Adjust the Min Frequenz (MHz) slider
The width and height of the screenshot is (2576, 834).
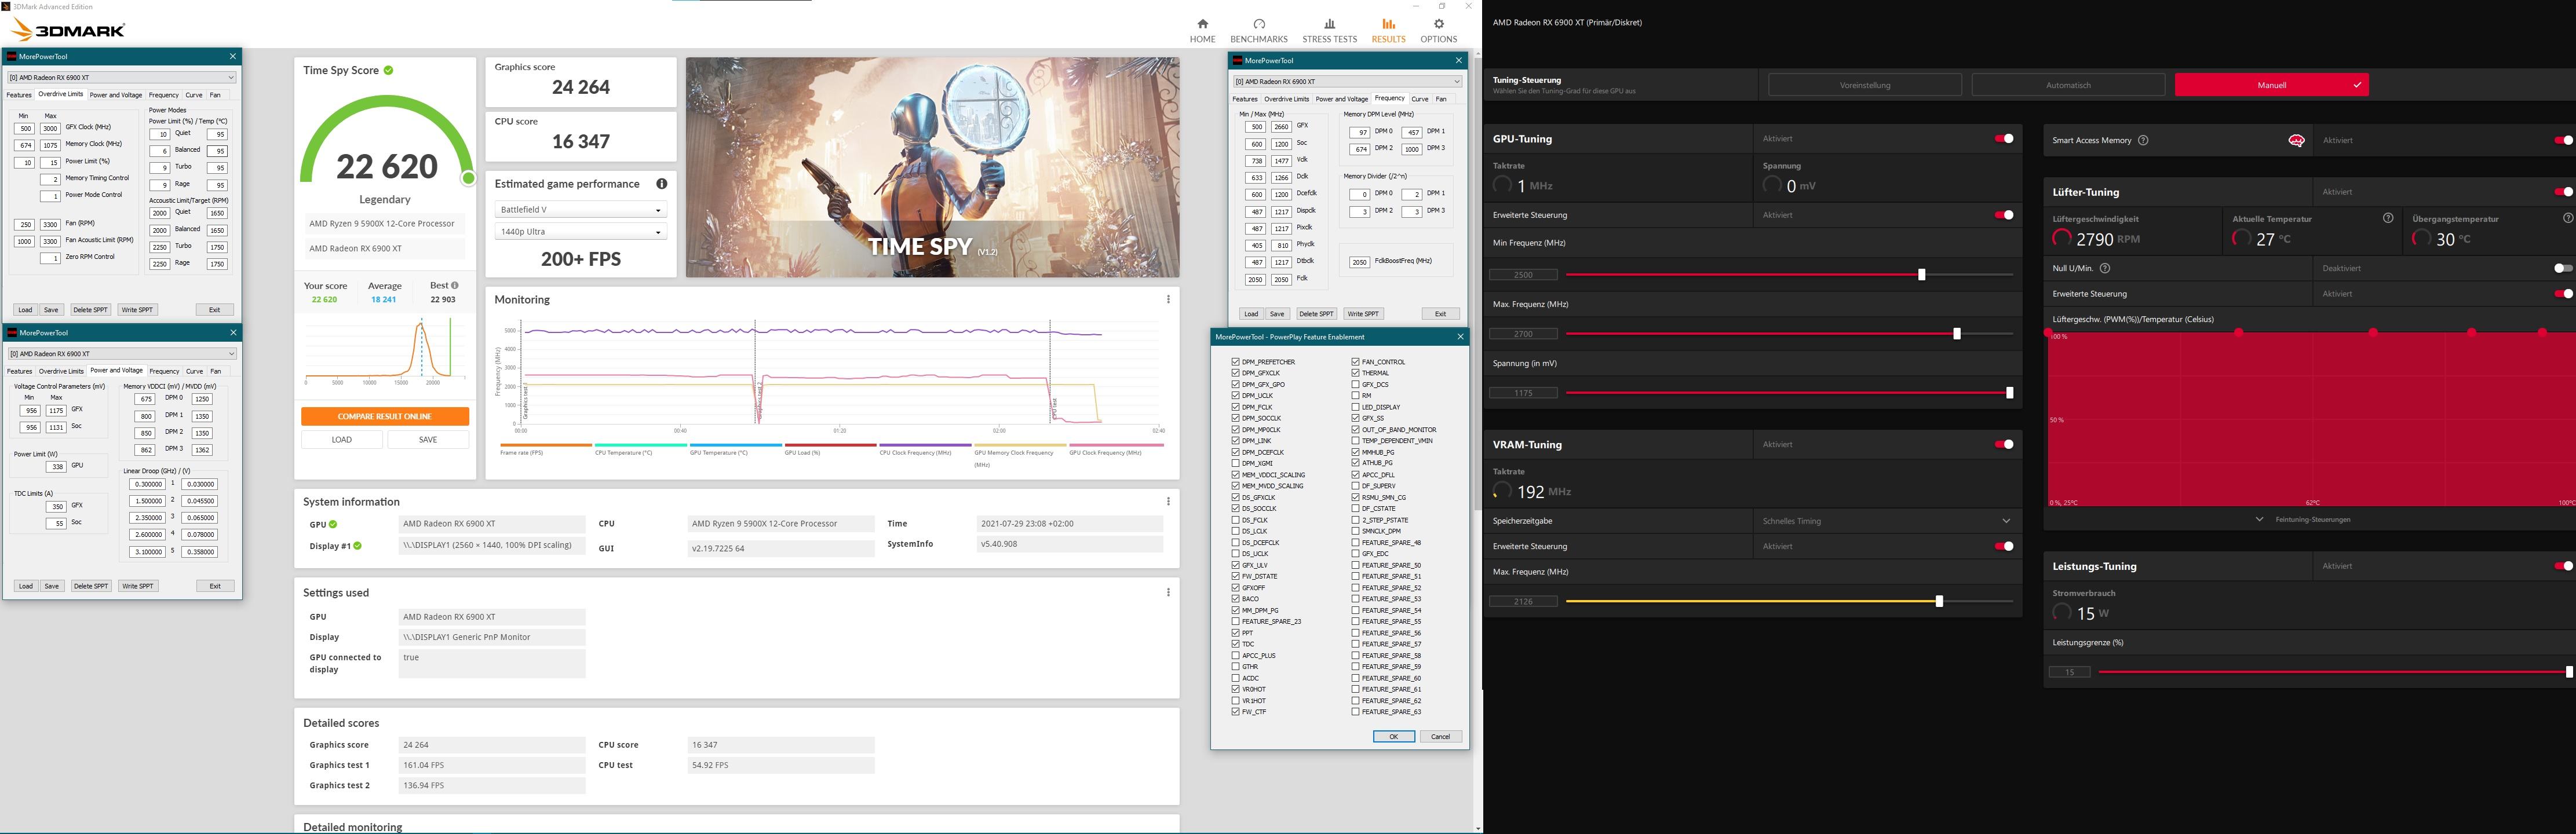coord(1921,274)
